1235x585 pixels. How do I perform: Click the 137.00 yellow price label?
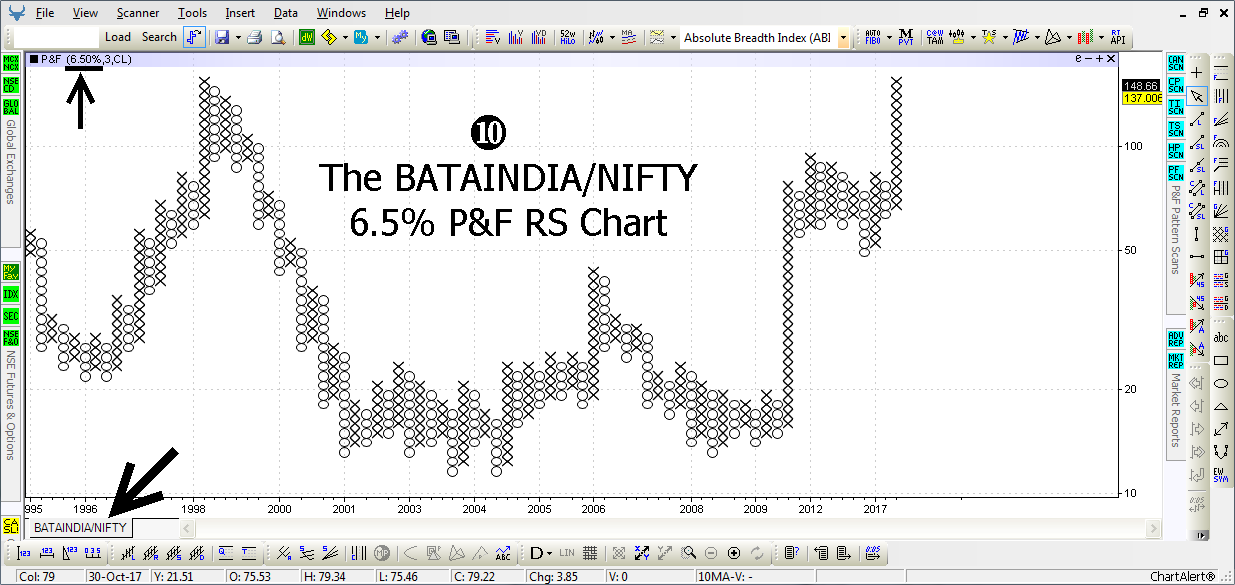point(1141,98)
